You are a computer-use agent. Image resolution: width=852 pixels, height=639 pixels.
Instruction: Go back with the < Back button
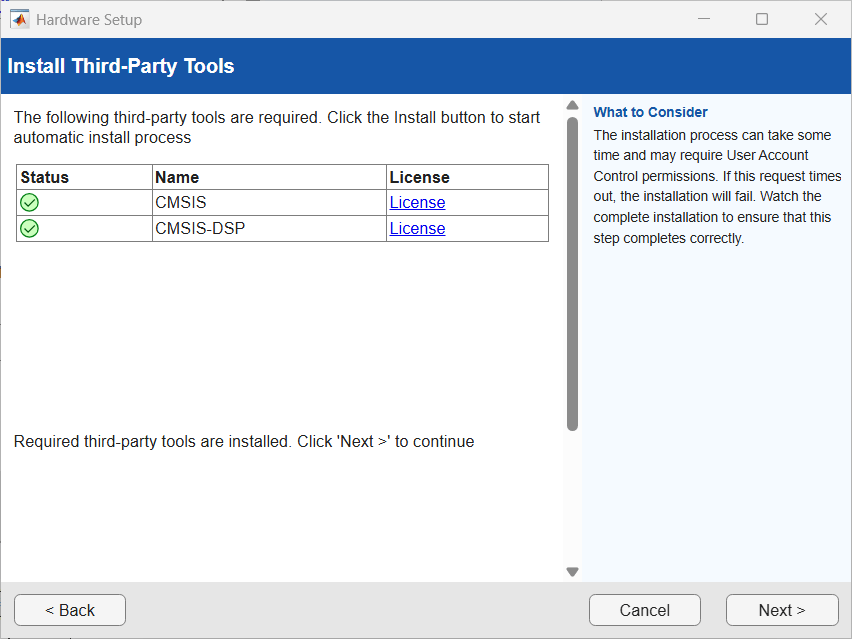point(70,610)
